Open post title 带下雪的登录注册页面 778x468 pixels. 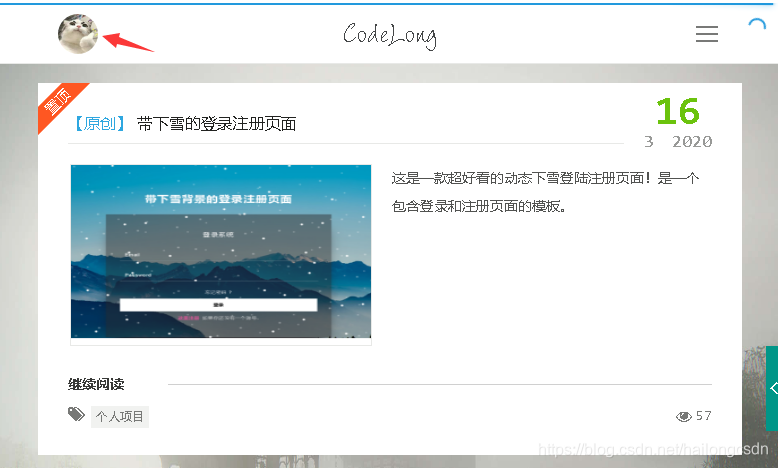216,124
